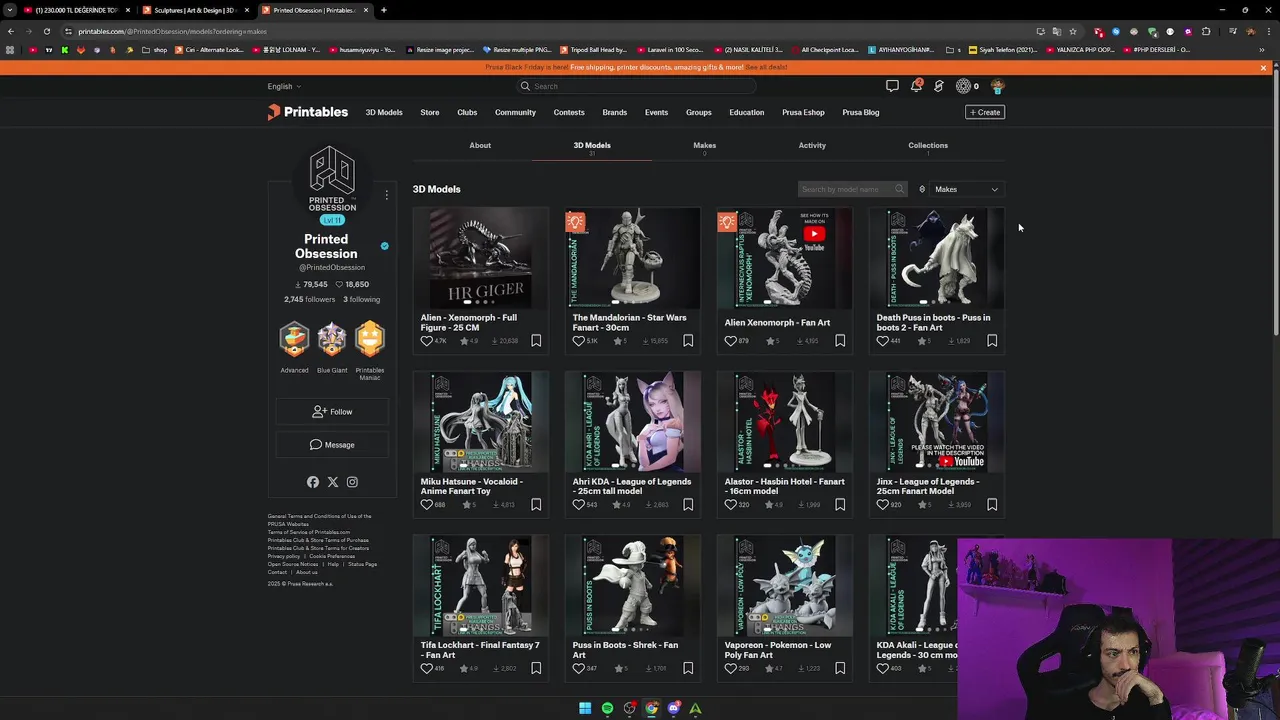
Task: Open the 3 following link
Action: pos(361,299)
